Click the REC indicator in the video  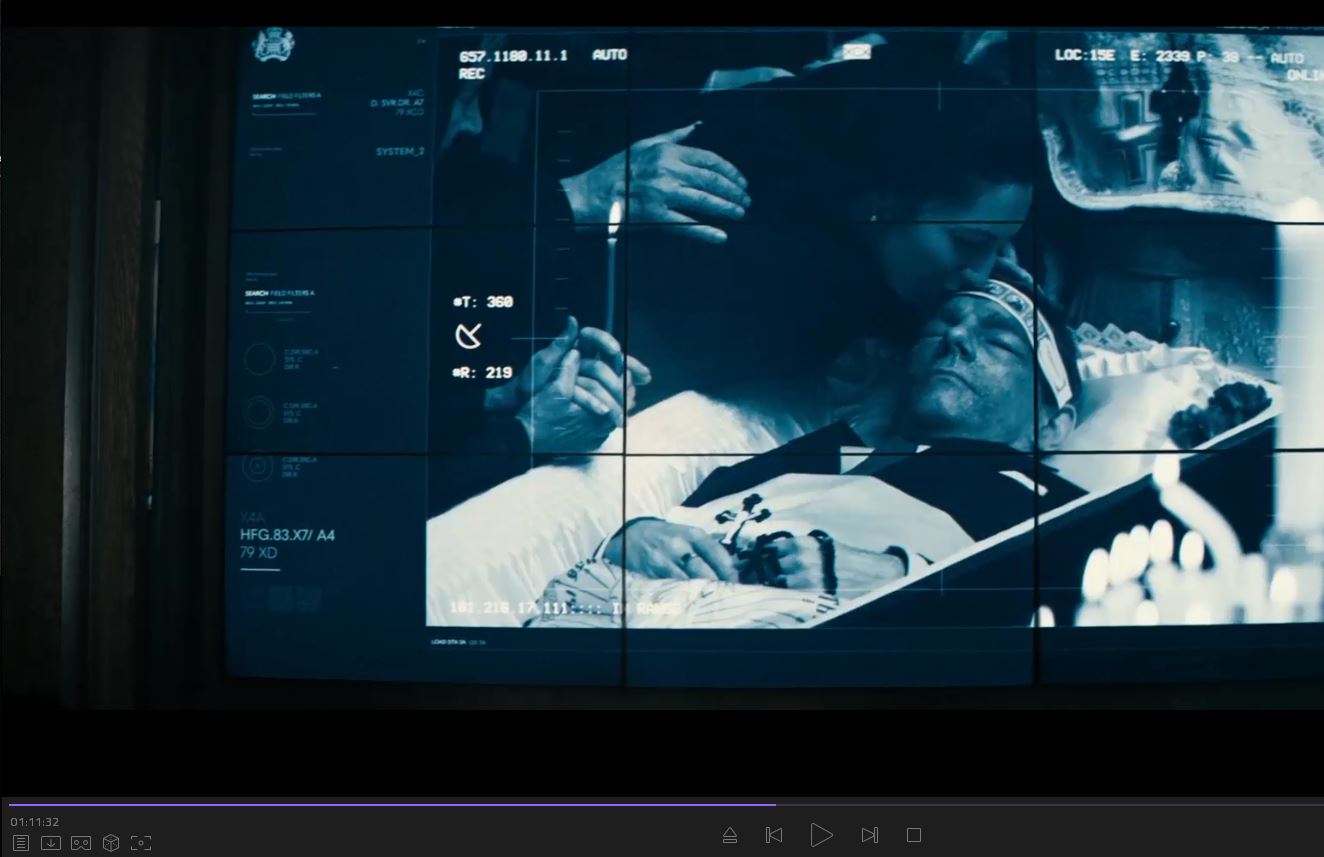(472, 74)
